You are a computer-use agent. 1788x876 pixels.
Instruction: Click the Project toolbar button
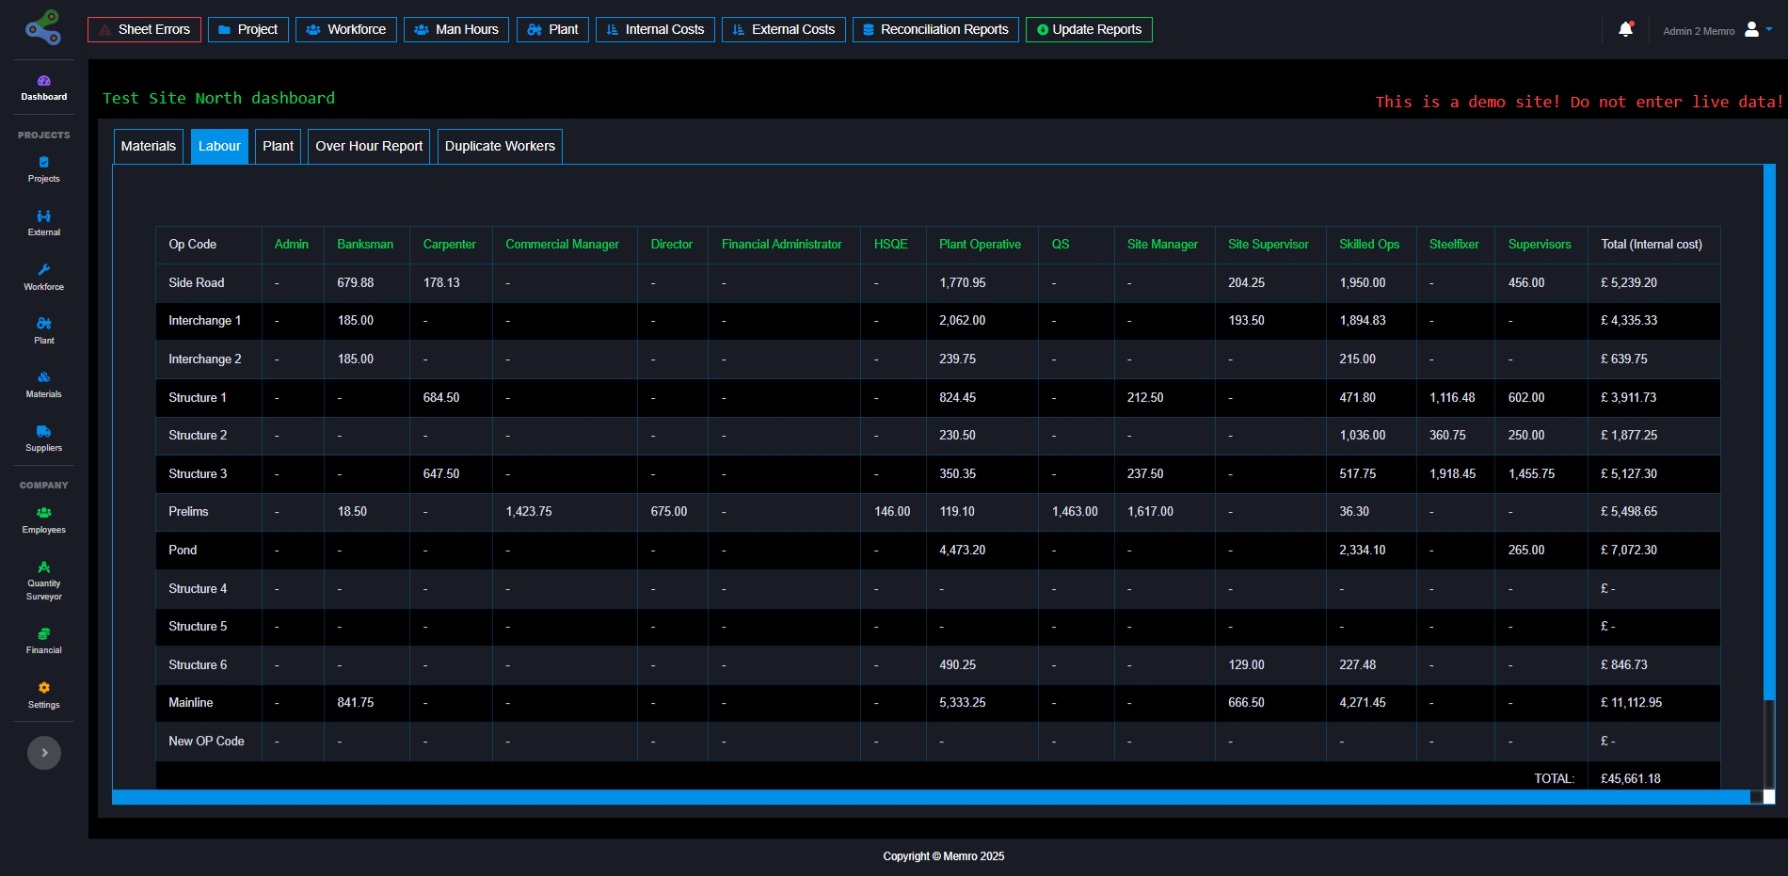click(248, 30)
